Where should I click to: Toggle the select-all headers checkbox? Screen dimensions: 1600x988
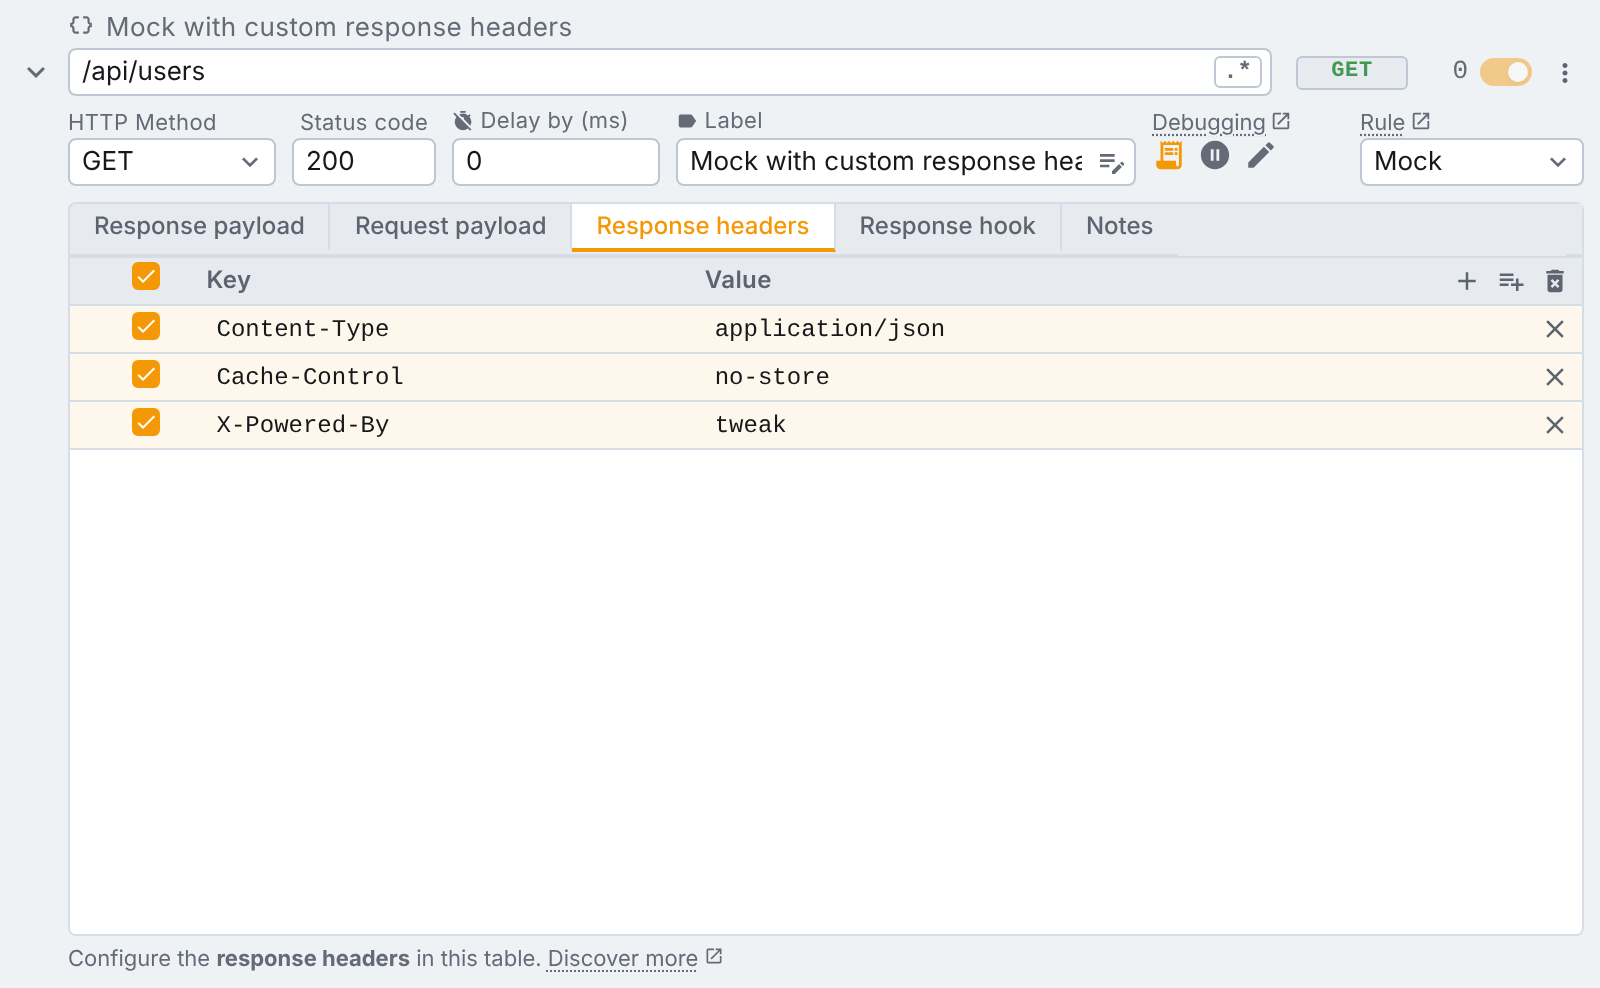pos(146,276)
